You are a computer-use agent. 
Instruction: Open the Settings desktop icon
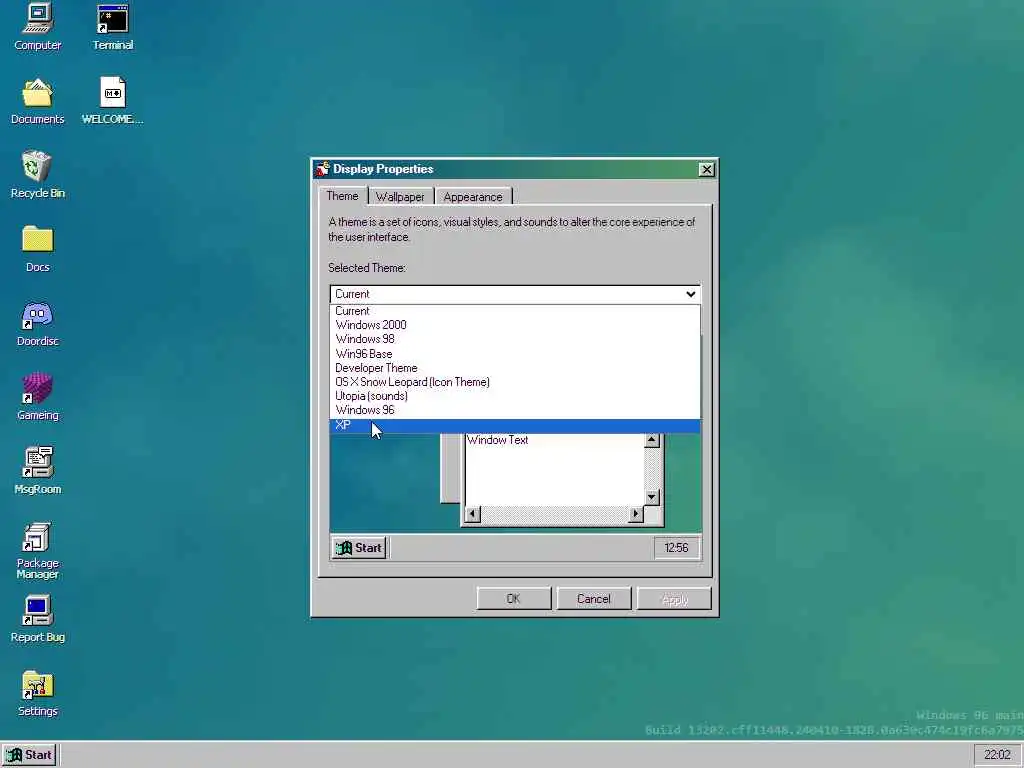[37, 693]
